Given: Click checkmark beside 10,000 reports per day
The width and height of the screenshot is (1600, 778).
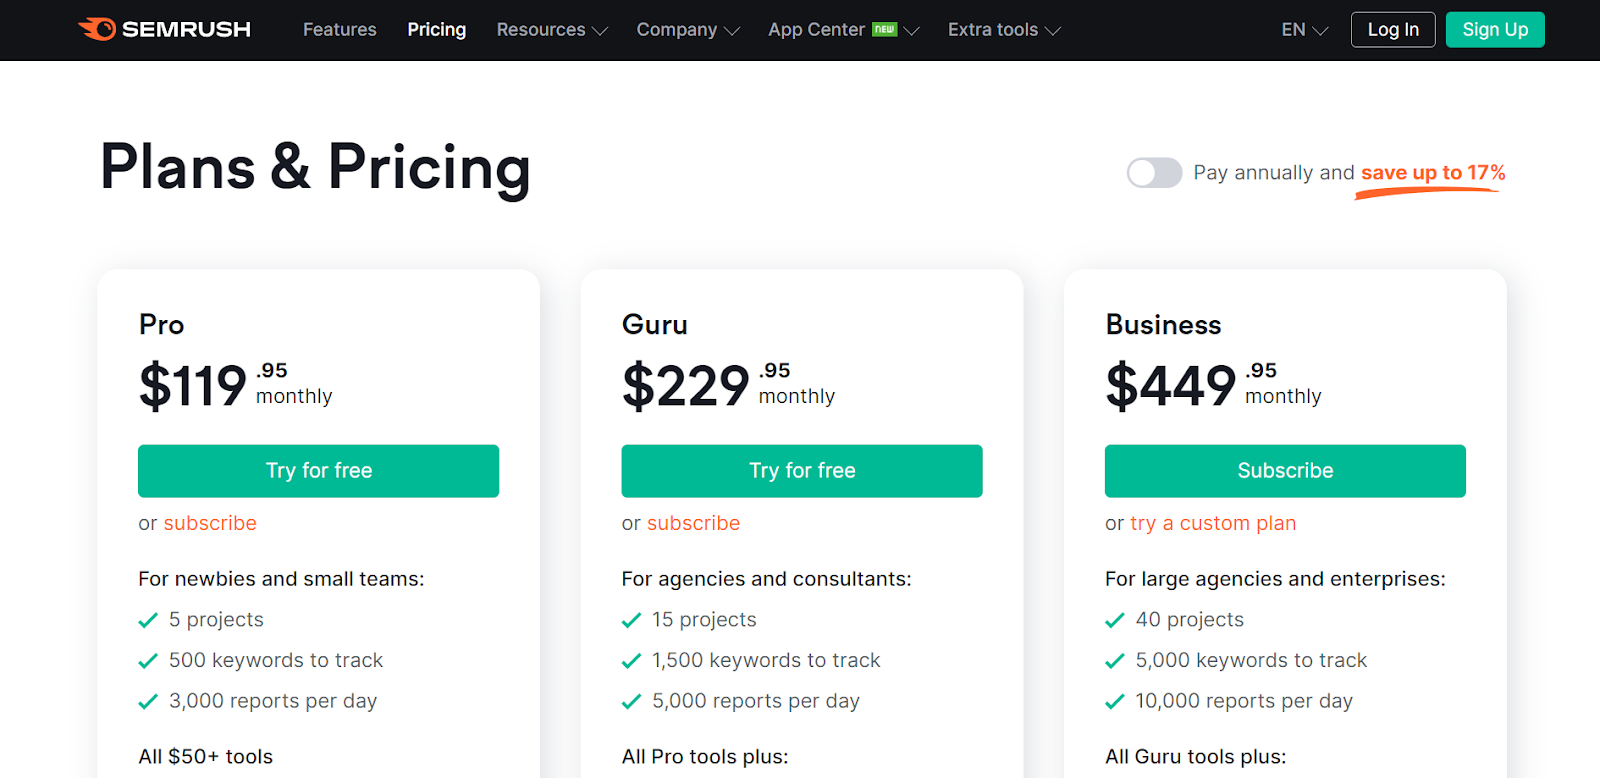Looking at the screenshot, I should click(x=1115, y=702).
